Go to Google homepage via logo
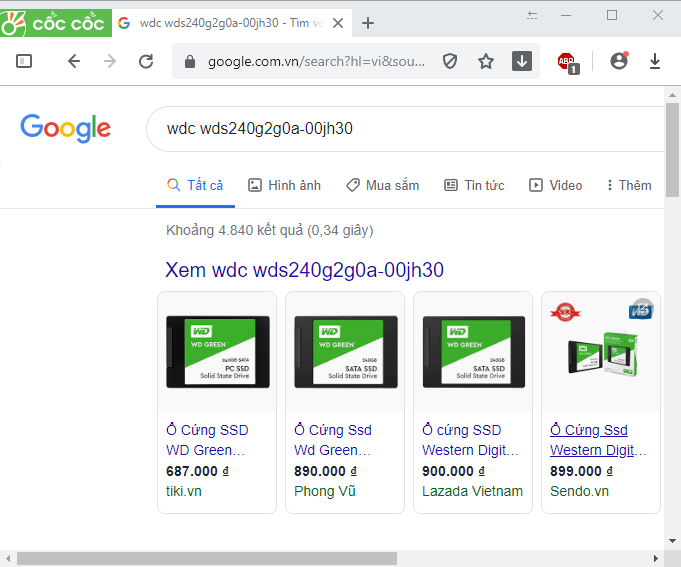This screenshot has height=567, width=681. point(66,128)
